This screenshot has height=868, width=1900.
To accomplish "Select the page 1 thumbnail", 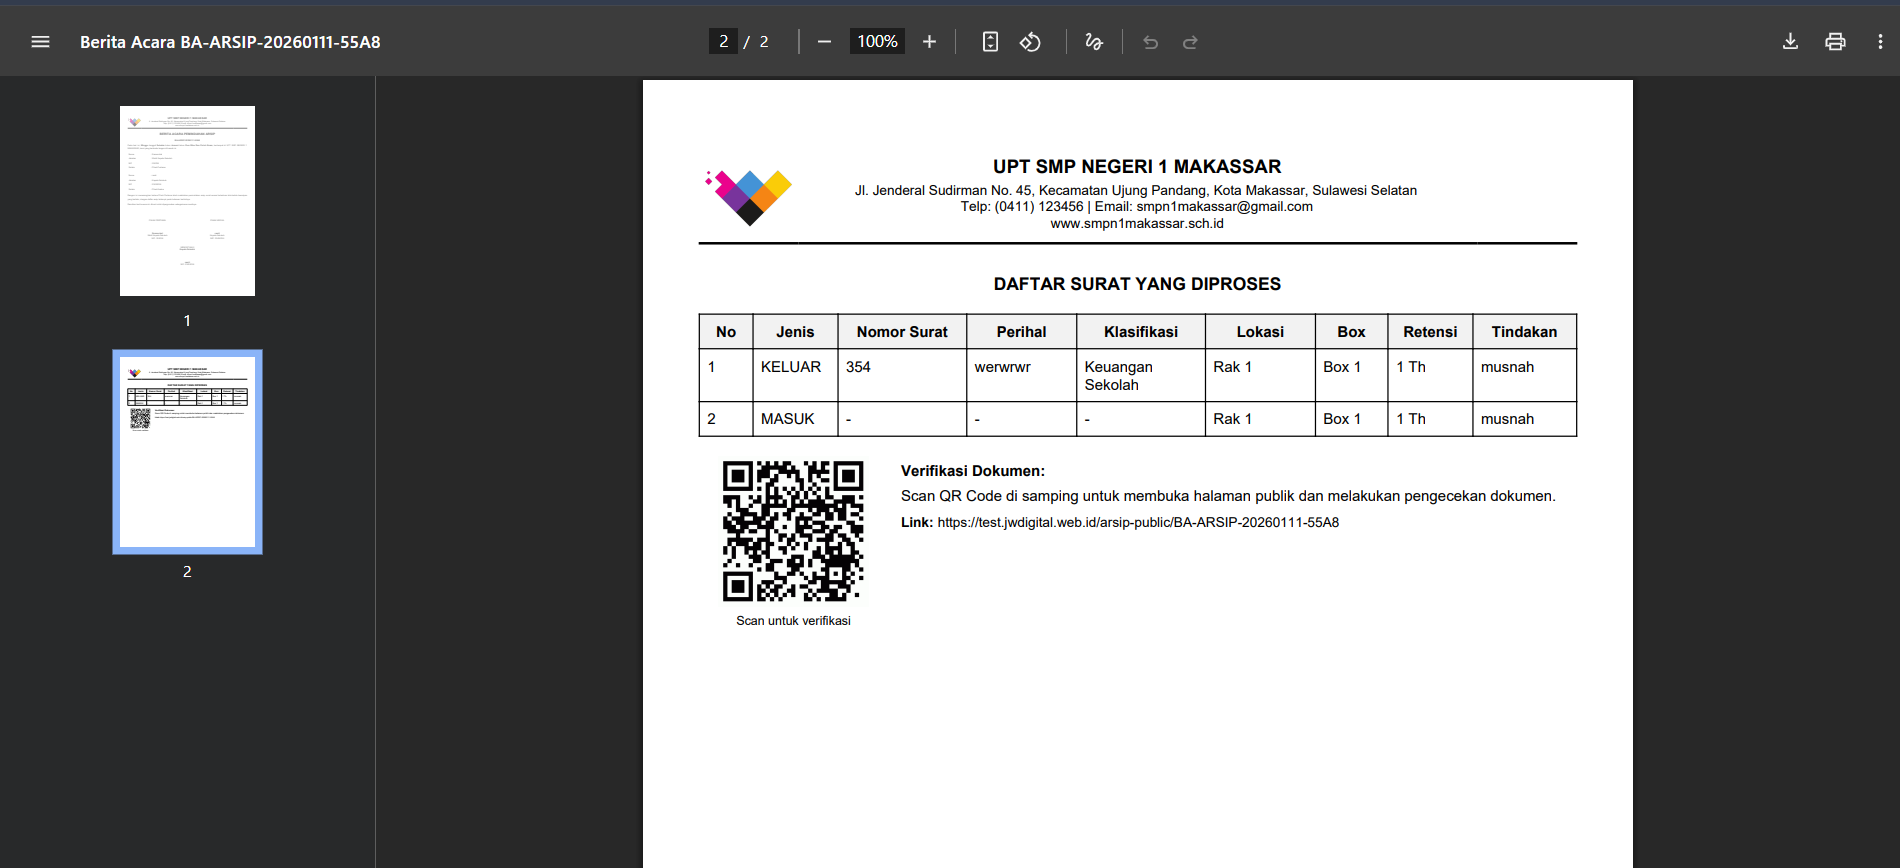I will [187, 201].
